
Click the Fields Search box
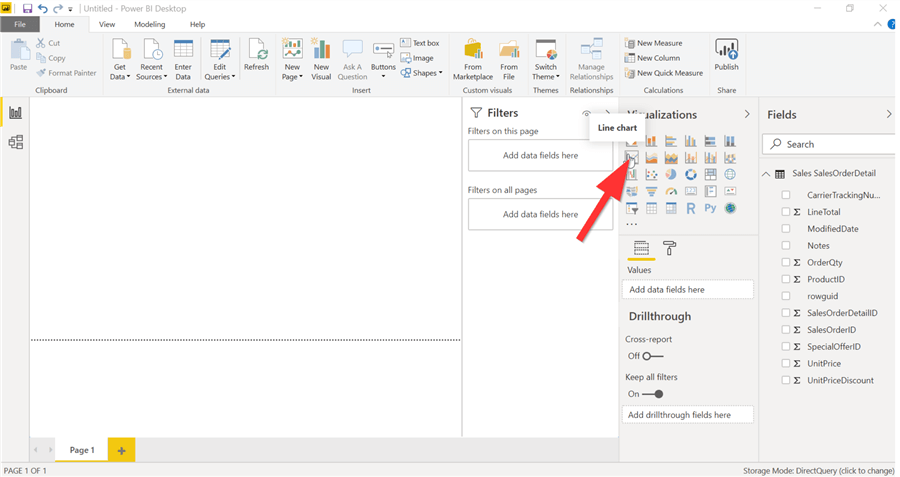point(829,144)
